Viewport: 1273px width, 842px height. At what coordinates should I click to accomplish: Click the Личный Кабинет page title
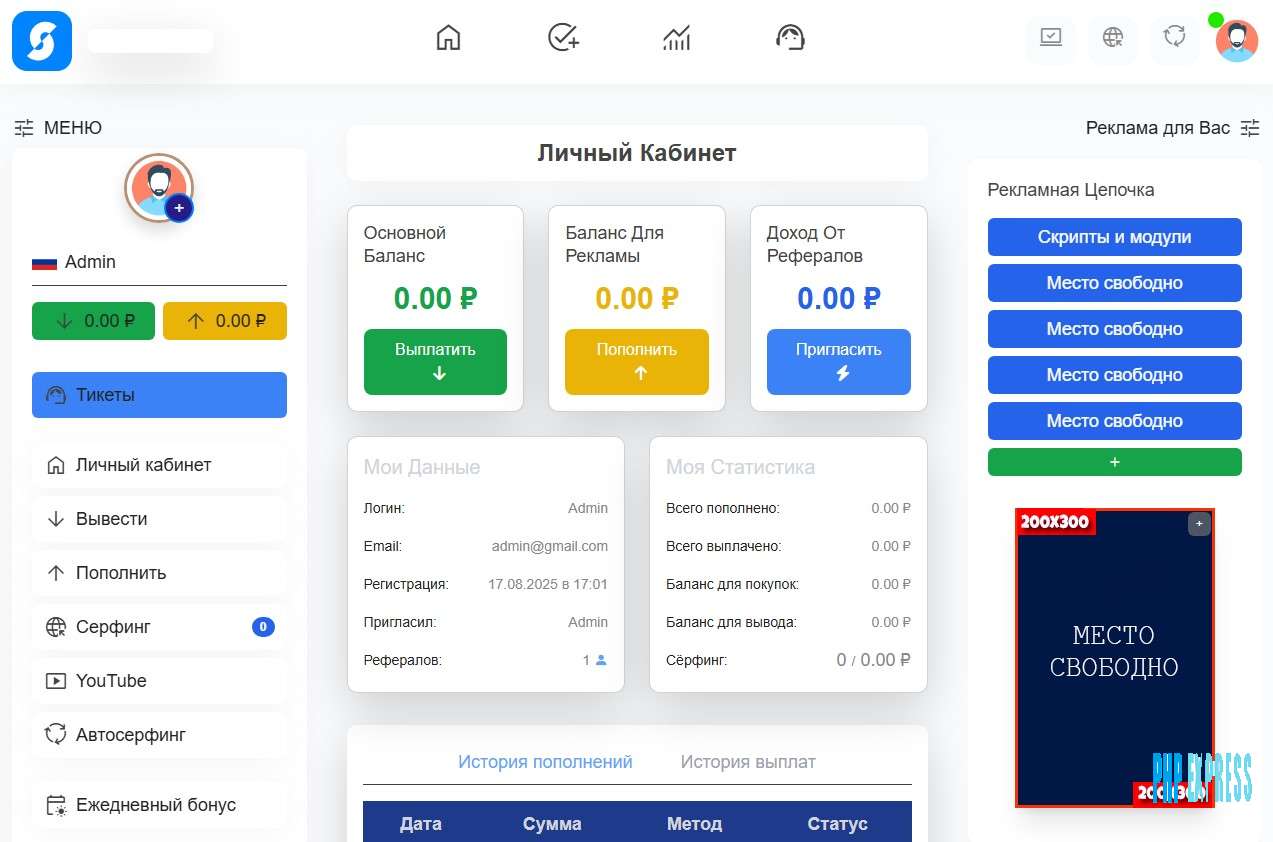[637, 153]
